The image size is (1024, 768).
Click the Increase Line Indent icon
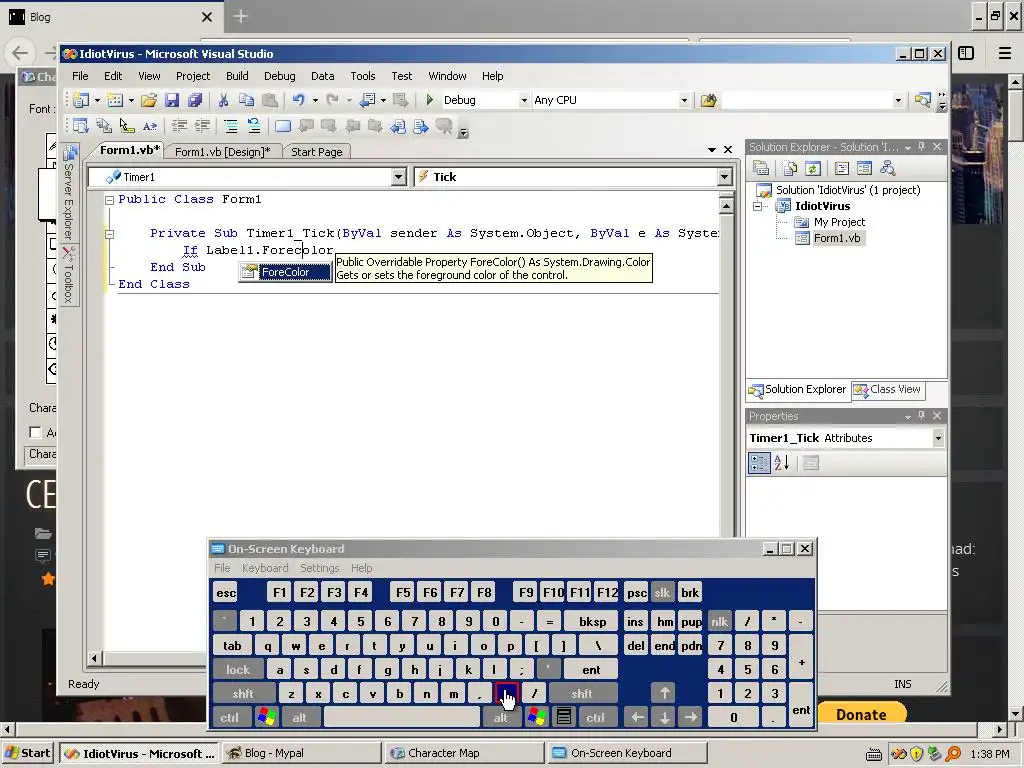coord(202,125)
